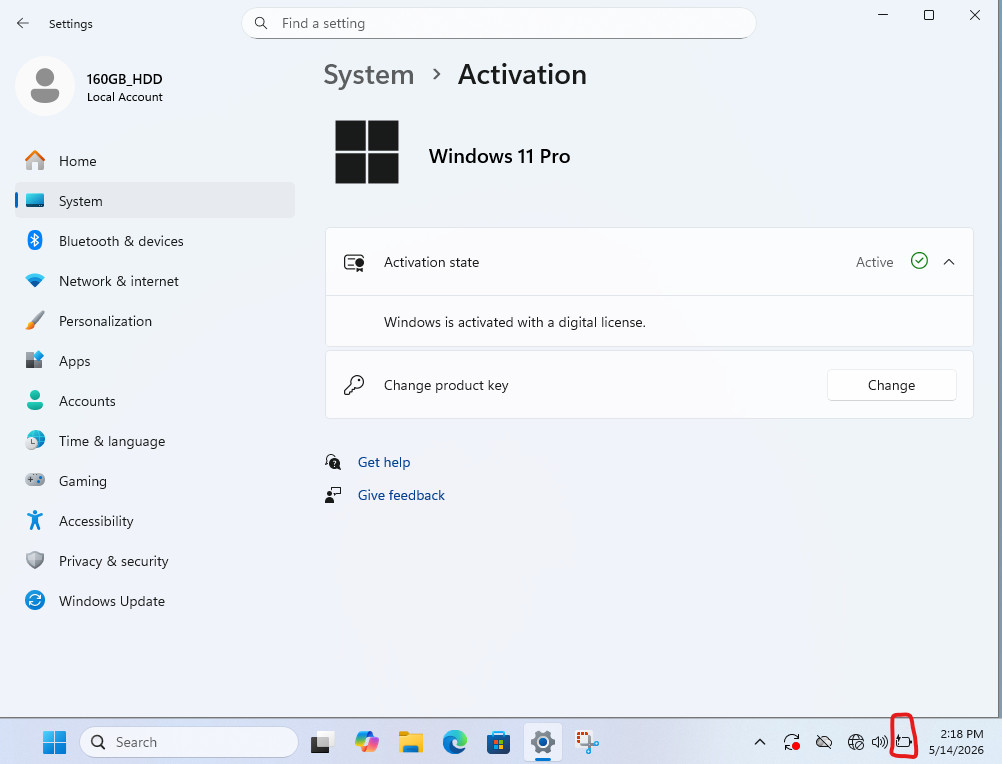Open Bluetooth & devices settings

(155, 241)
